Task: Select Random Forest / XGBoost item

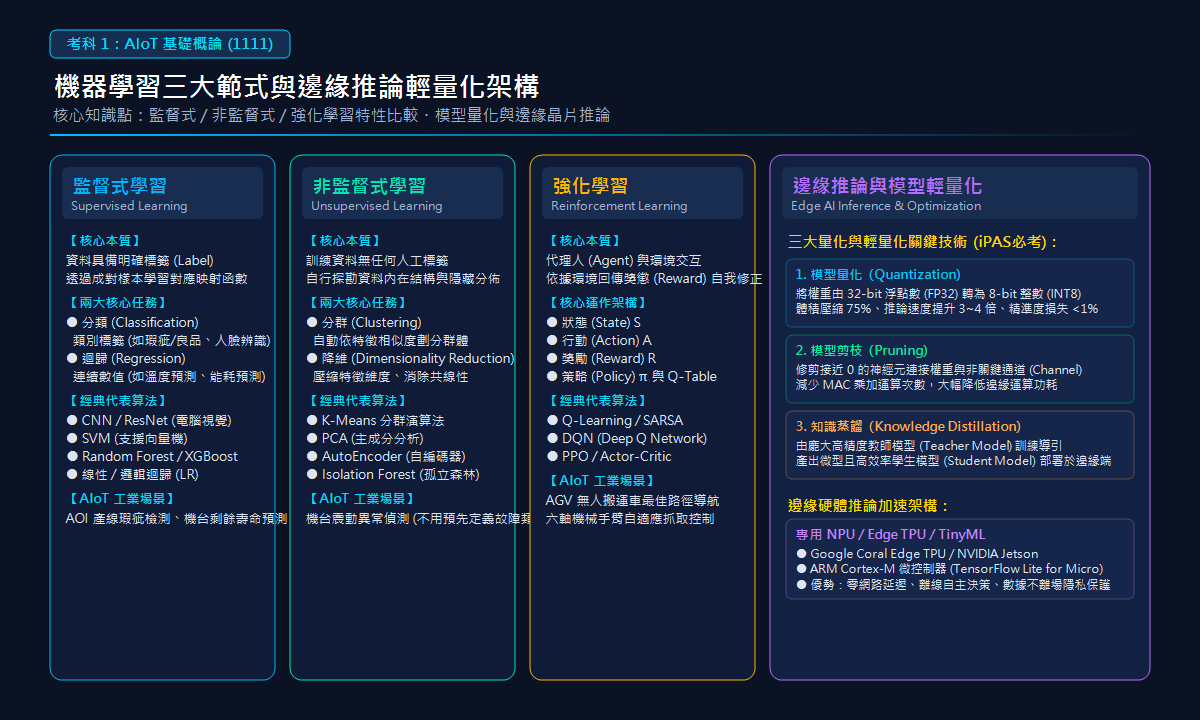Action: pos(152,456)
